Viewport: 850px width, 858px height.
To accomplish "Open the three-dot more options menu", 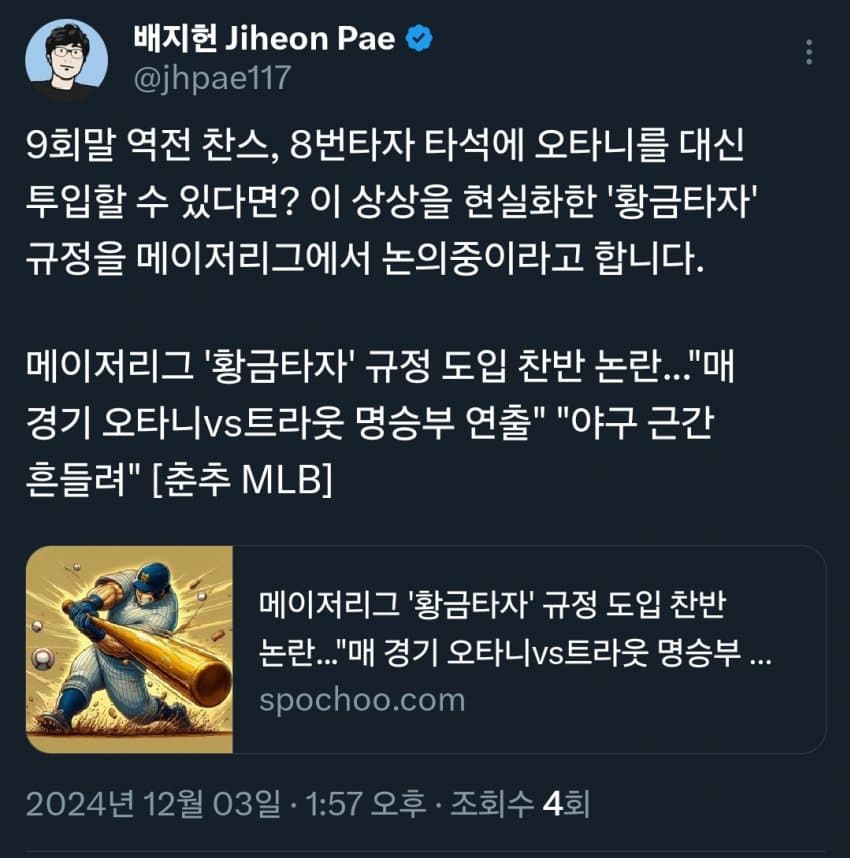I will (x=809, y=53).
